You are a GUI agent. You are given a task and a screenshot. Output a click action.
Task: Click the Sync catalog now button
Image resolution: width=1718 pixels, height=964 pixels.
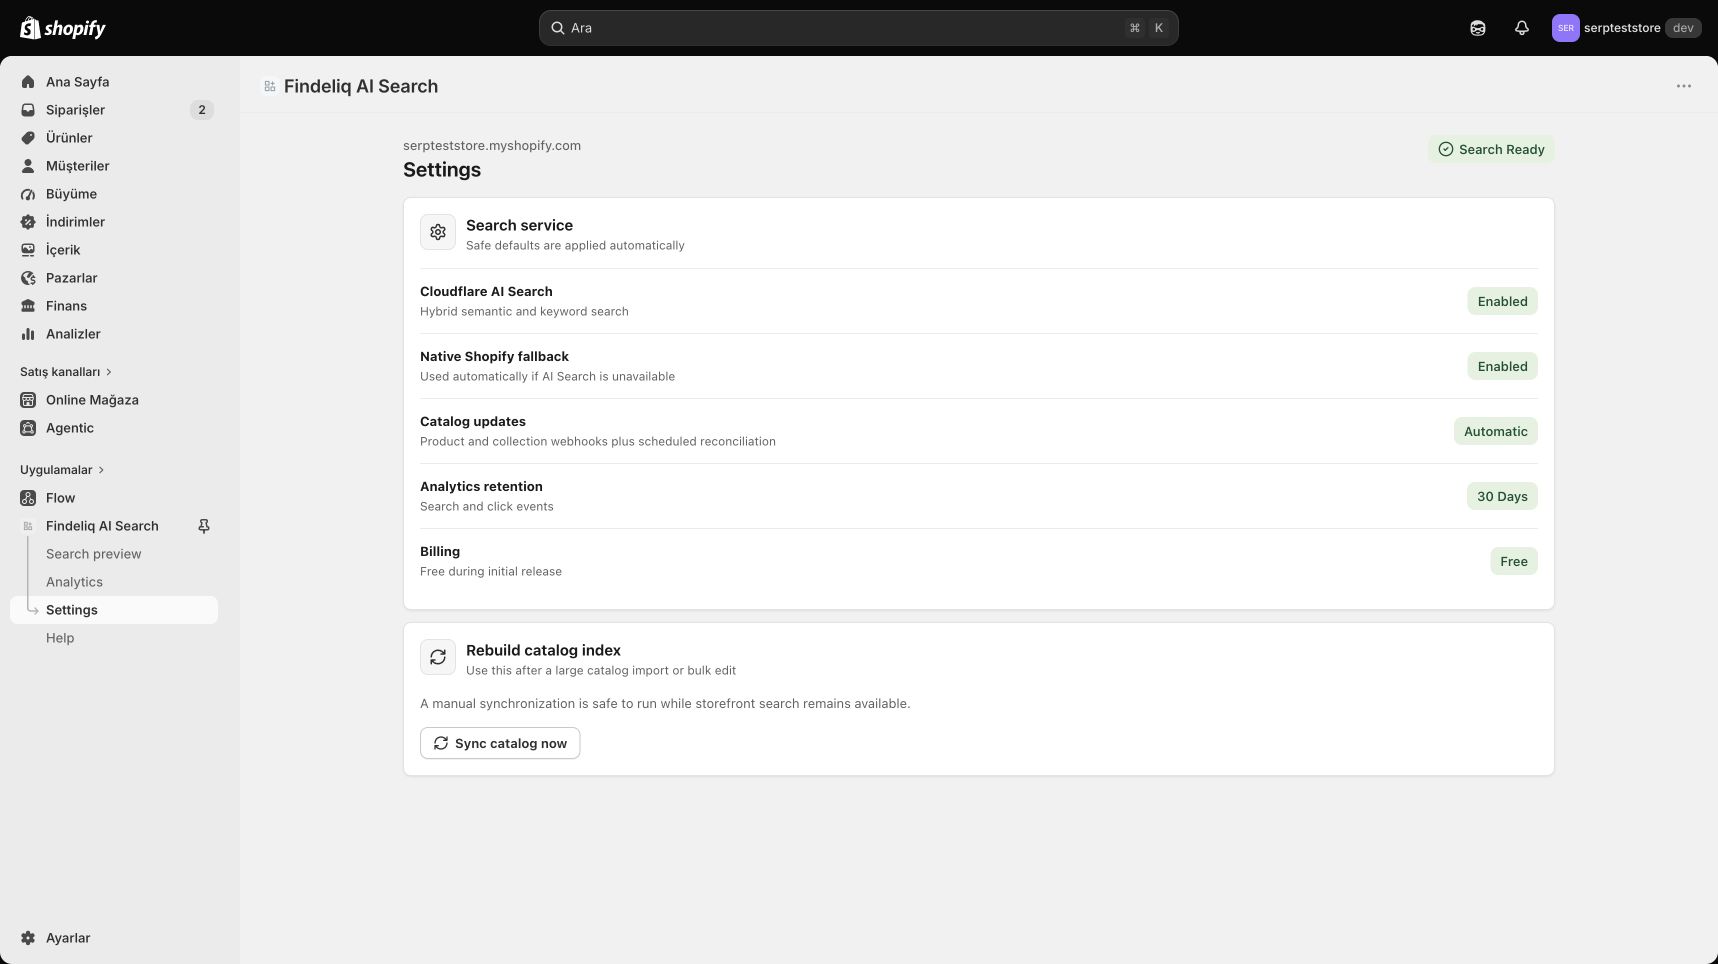click(500, 743)
